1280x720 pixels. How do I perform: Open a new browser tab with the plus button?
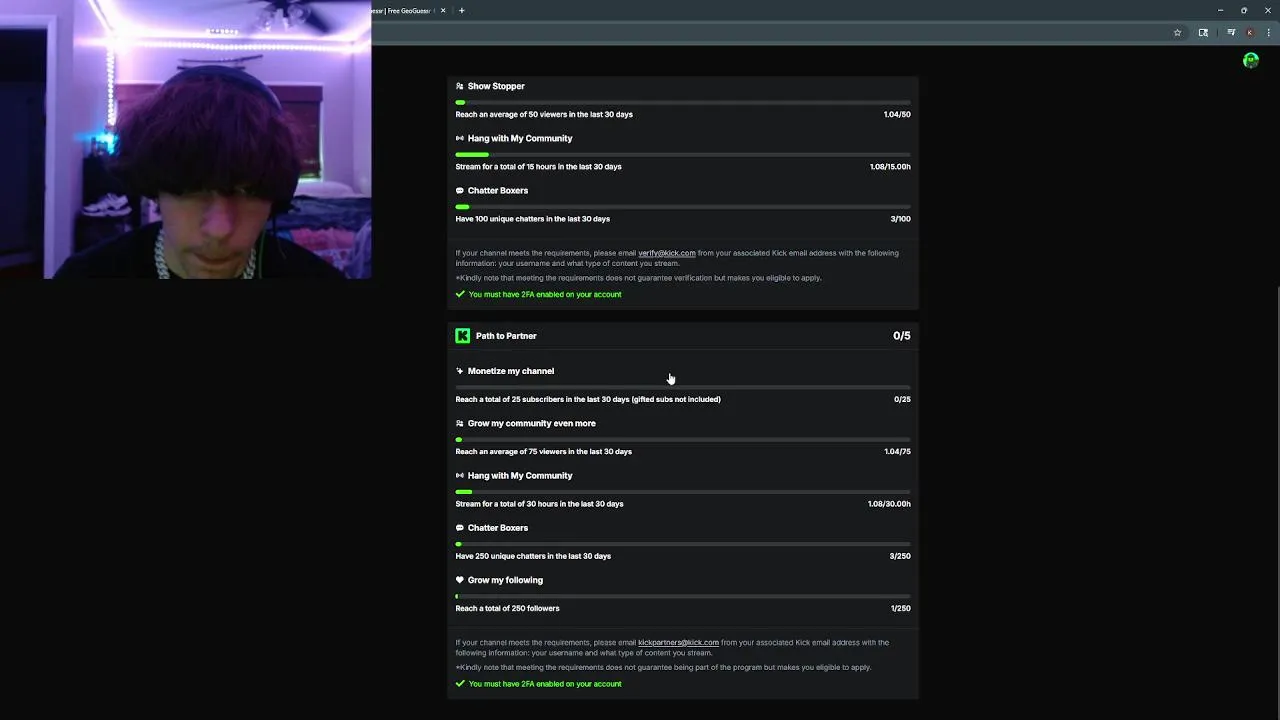click(x=461, y=10)
